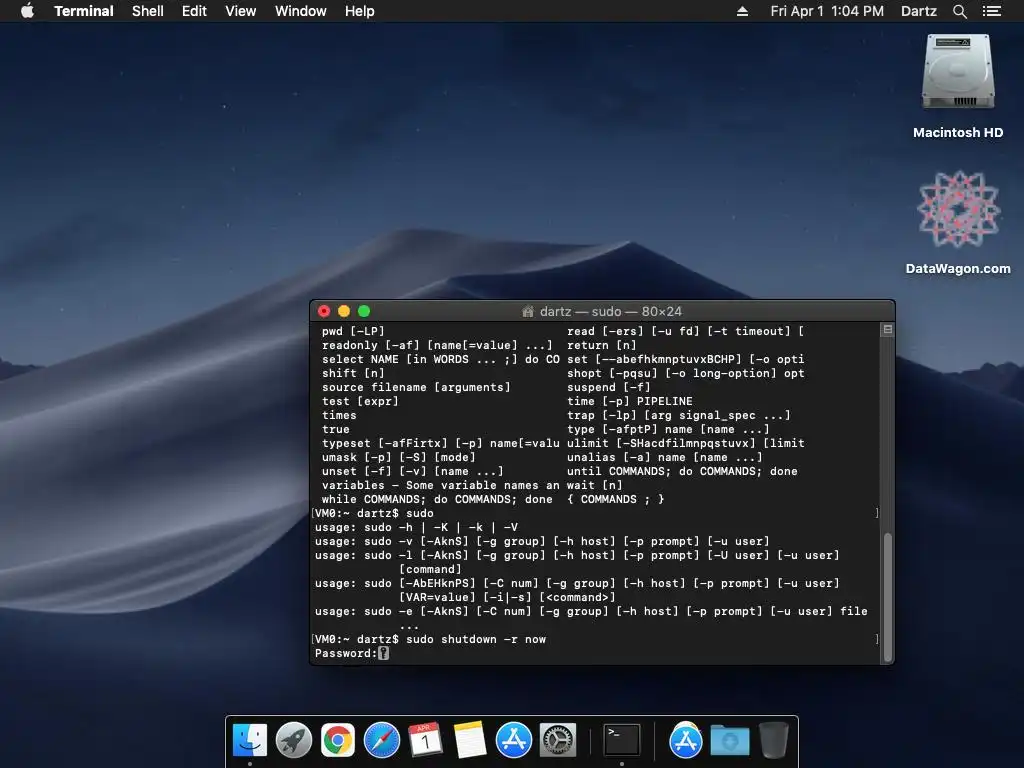Click the Terminal vertical scrollbar thumb
Screen dimensions: 1024x768
(888, 598)
